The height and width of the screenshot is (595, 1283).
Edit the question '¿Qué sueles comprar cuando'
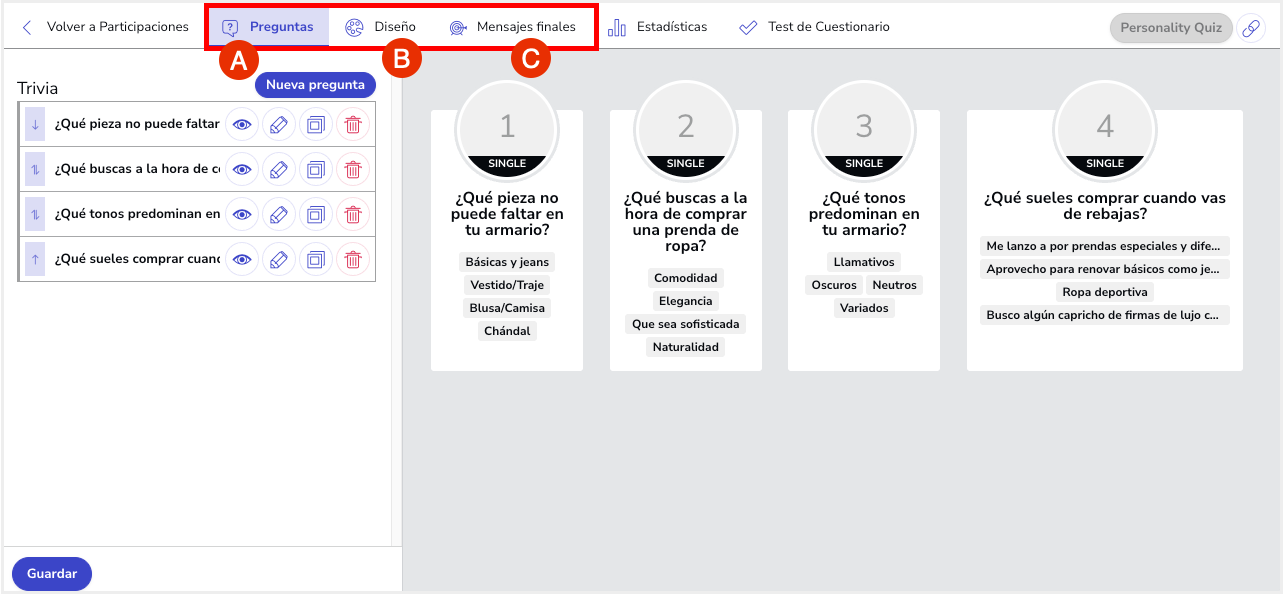pyautogui.click(x=279, y=259)
